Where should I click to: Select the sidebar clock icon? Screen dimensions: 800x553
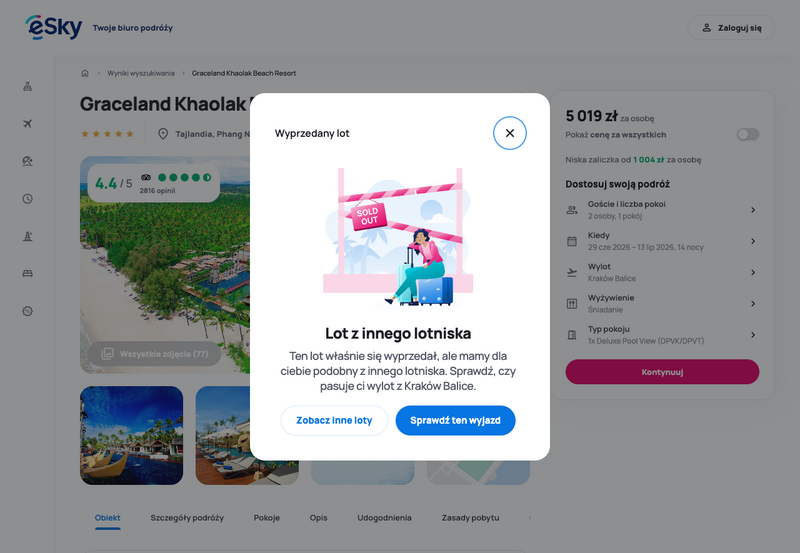coord(28,198)
